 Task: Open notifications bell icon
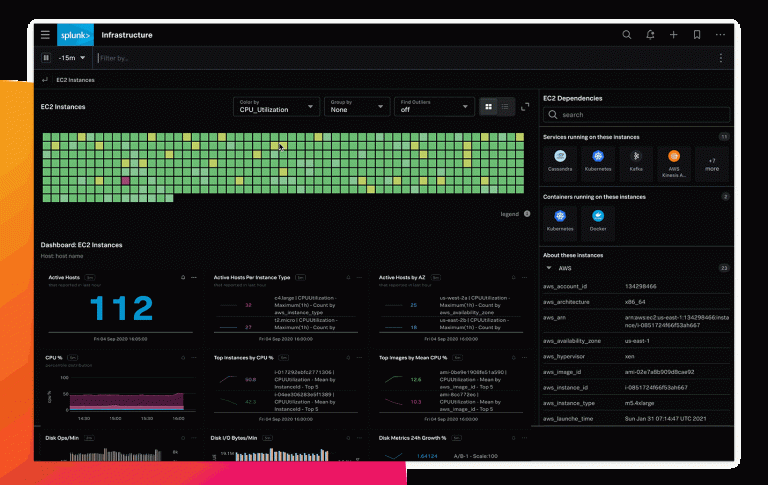click(x=650, y=35)
